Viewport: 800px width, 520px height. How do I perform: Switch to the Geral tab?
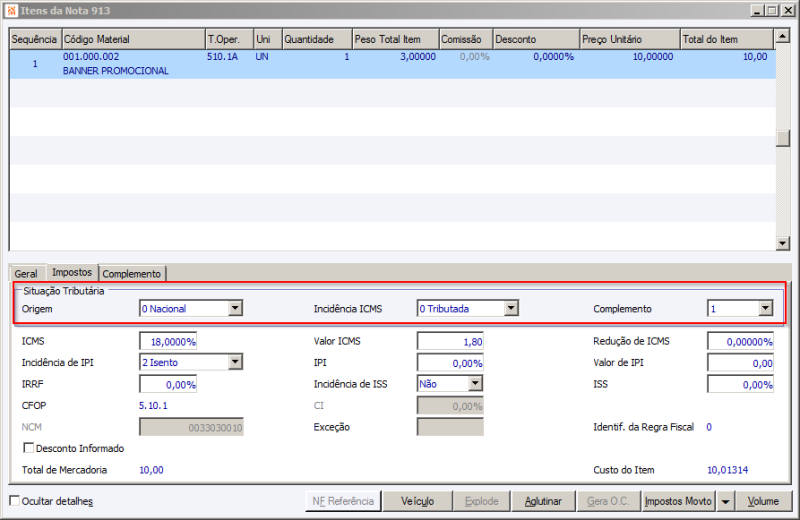click(x=26, y=274)
